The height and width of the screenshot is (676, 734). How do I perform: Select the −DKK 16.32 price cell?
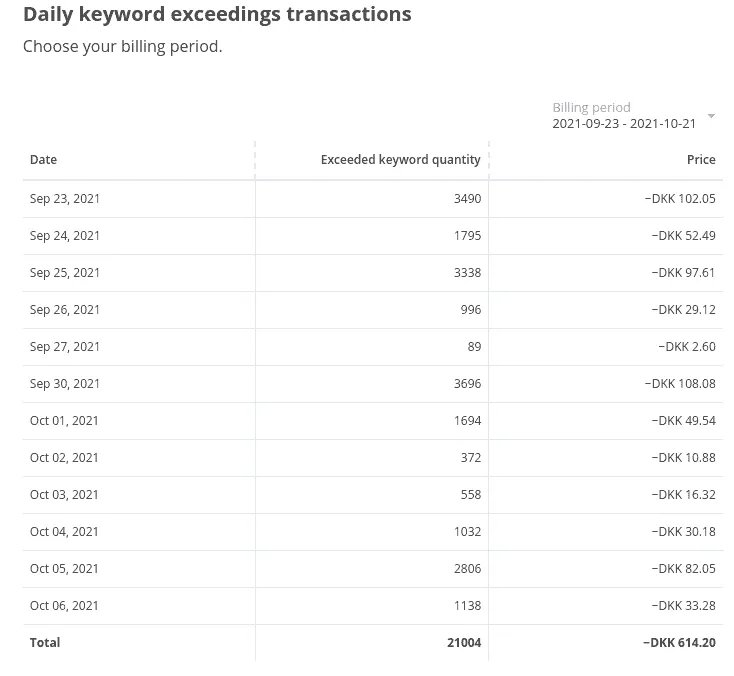point(683,495)
